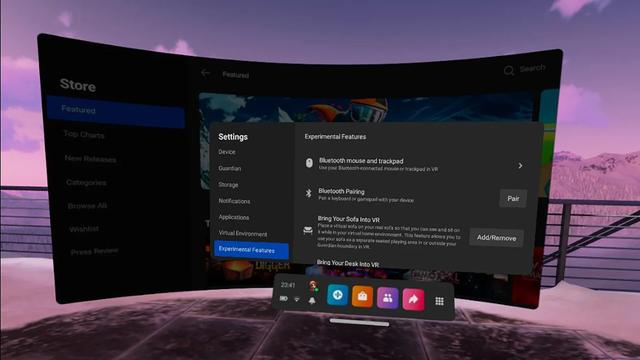Click Add/Remove for Bring Your Sofa
The width and height of the screenshot is (640, 360).
coord(496,238)
